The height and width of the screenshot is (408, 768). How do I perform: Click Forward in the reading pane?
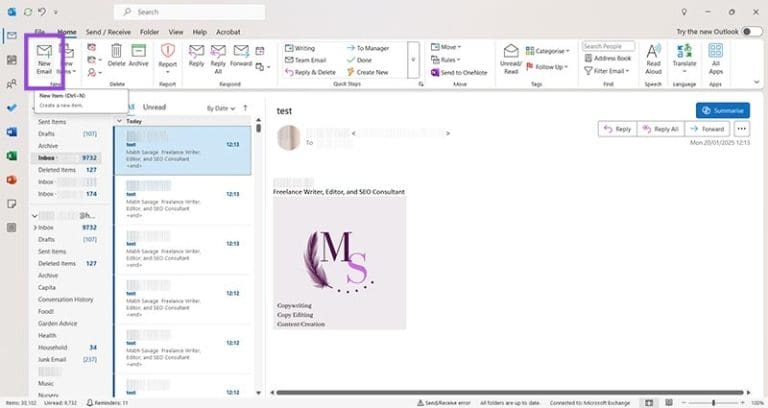click(x=707, y=129)
